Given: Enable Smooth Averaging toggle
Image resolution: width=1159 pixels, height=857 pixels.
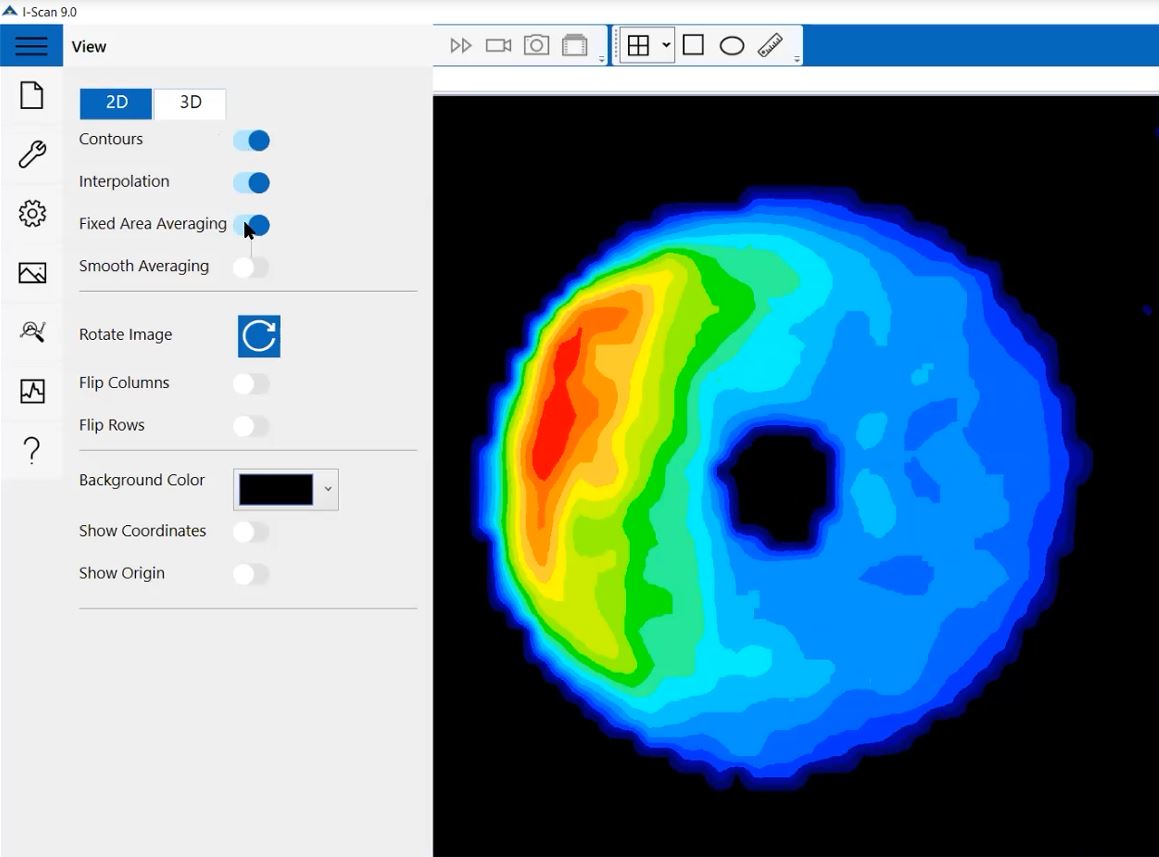Looking at the screenshot, I should (x=251, y=267).
